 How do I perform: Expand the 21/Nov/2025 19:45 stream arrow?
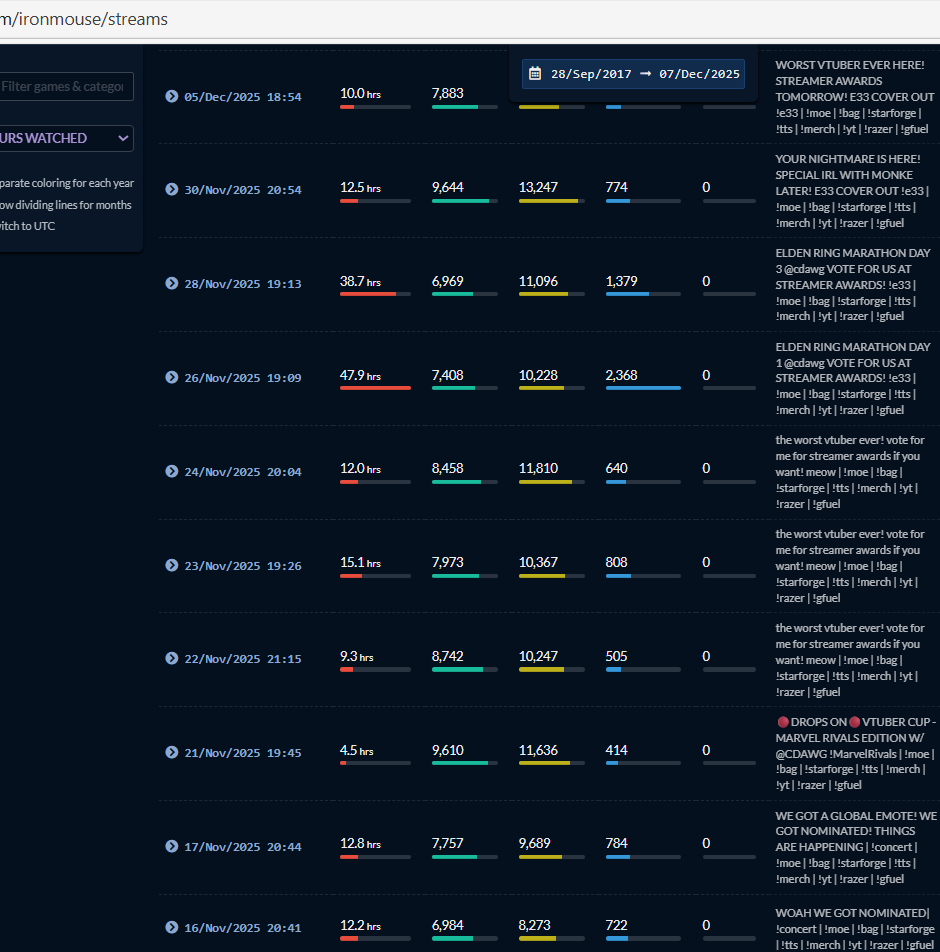click(172, 752)
